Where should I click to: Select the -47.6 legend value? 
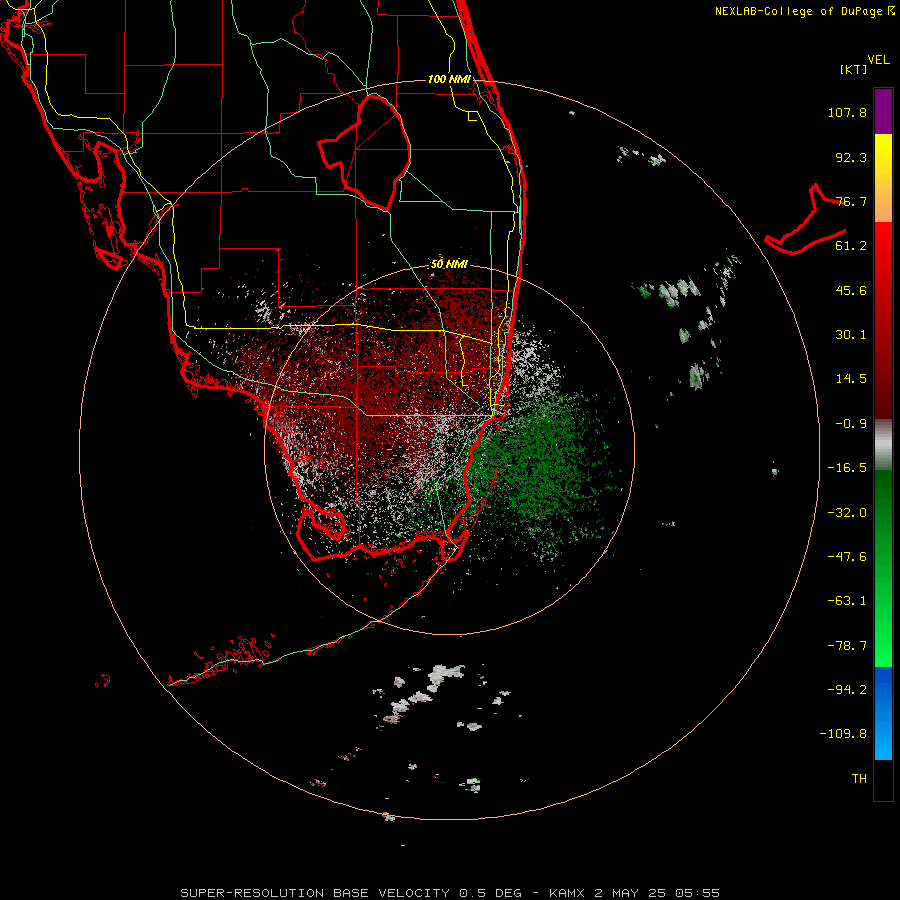[x=847, y=557]
